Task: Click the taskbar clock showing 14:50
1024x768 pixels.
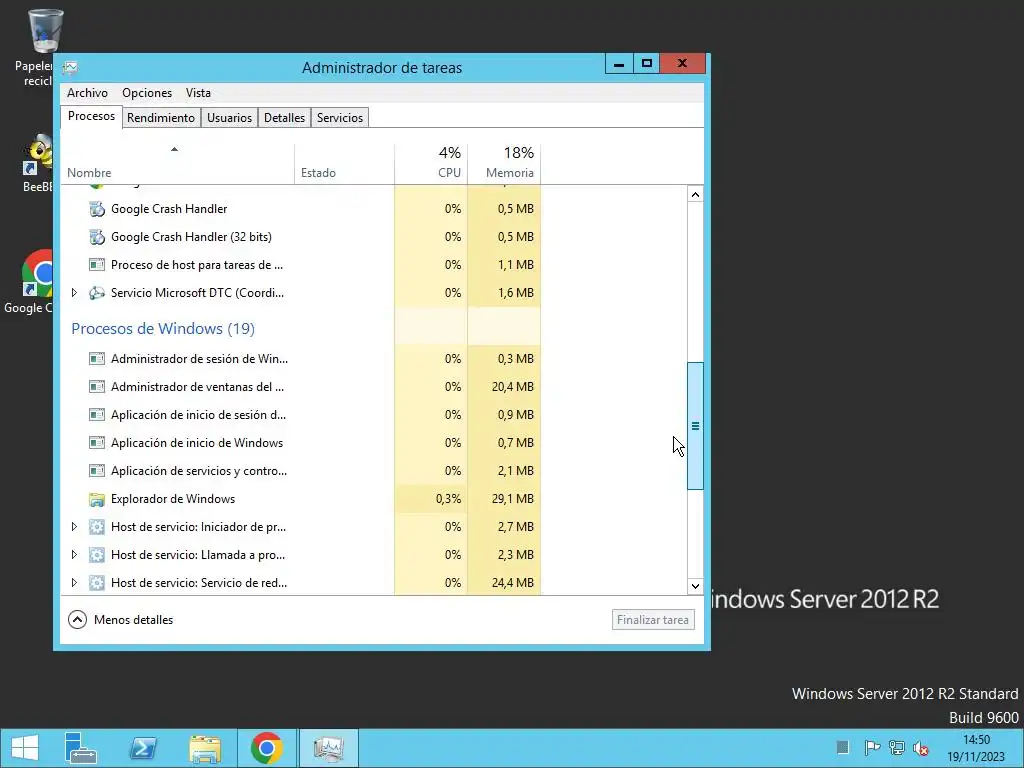Action: tap(976, 748)
